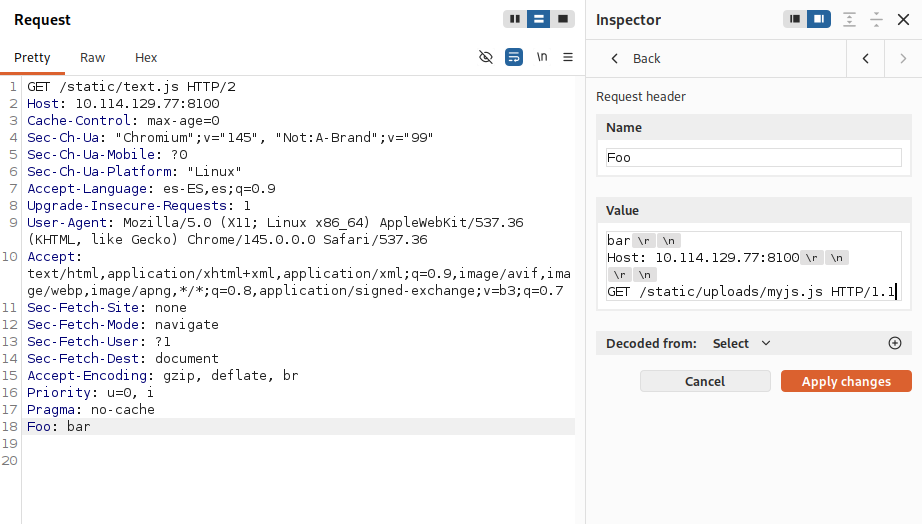Click the header Value text area
The image size is (922, 524).
754,266
